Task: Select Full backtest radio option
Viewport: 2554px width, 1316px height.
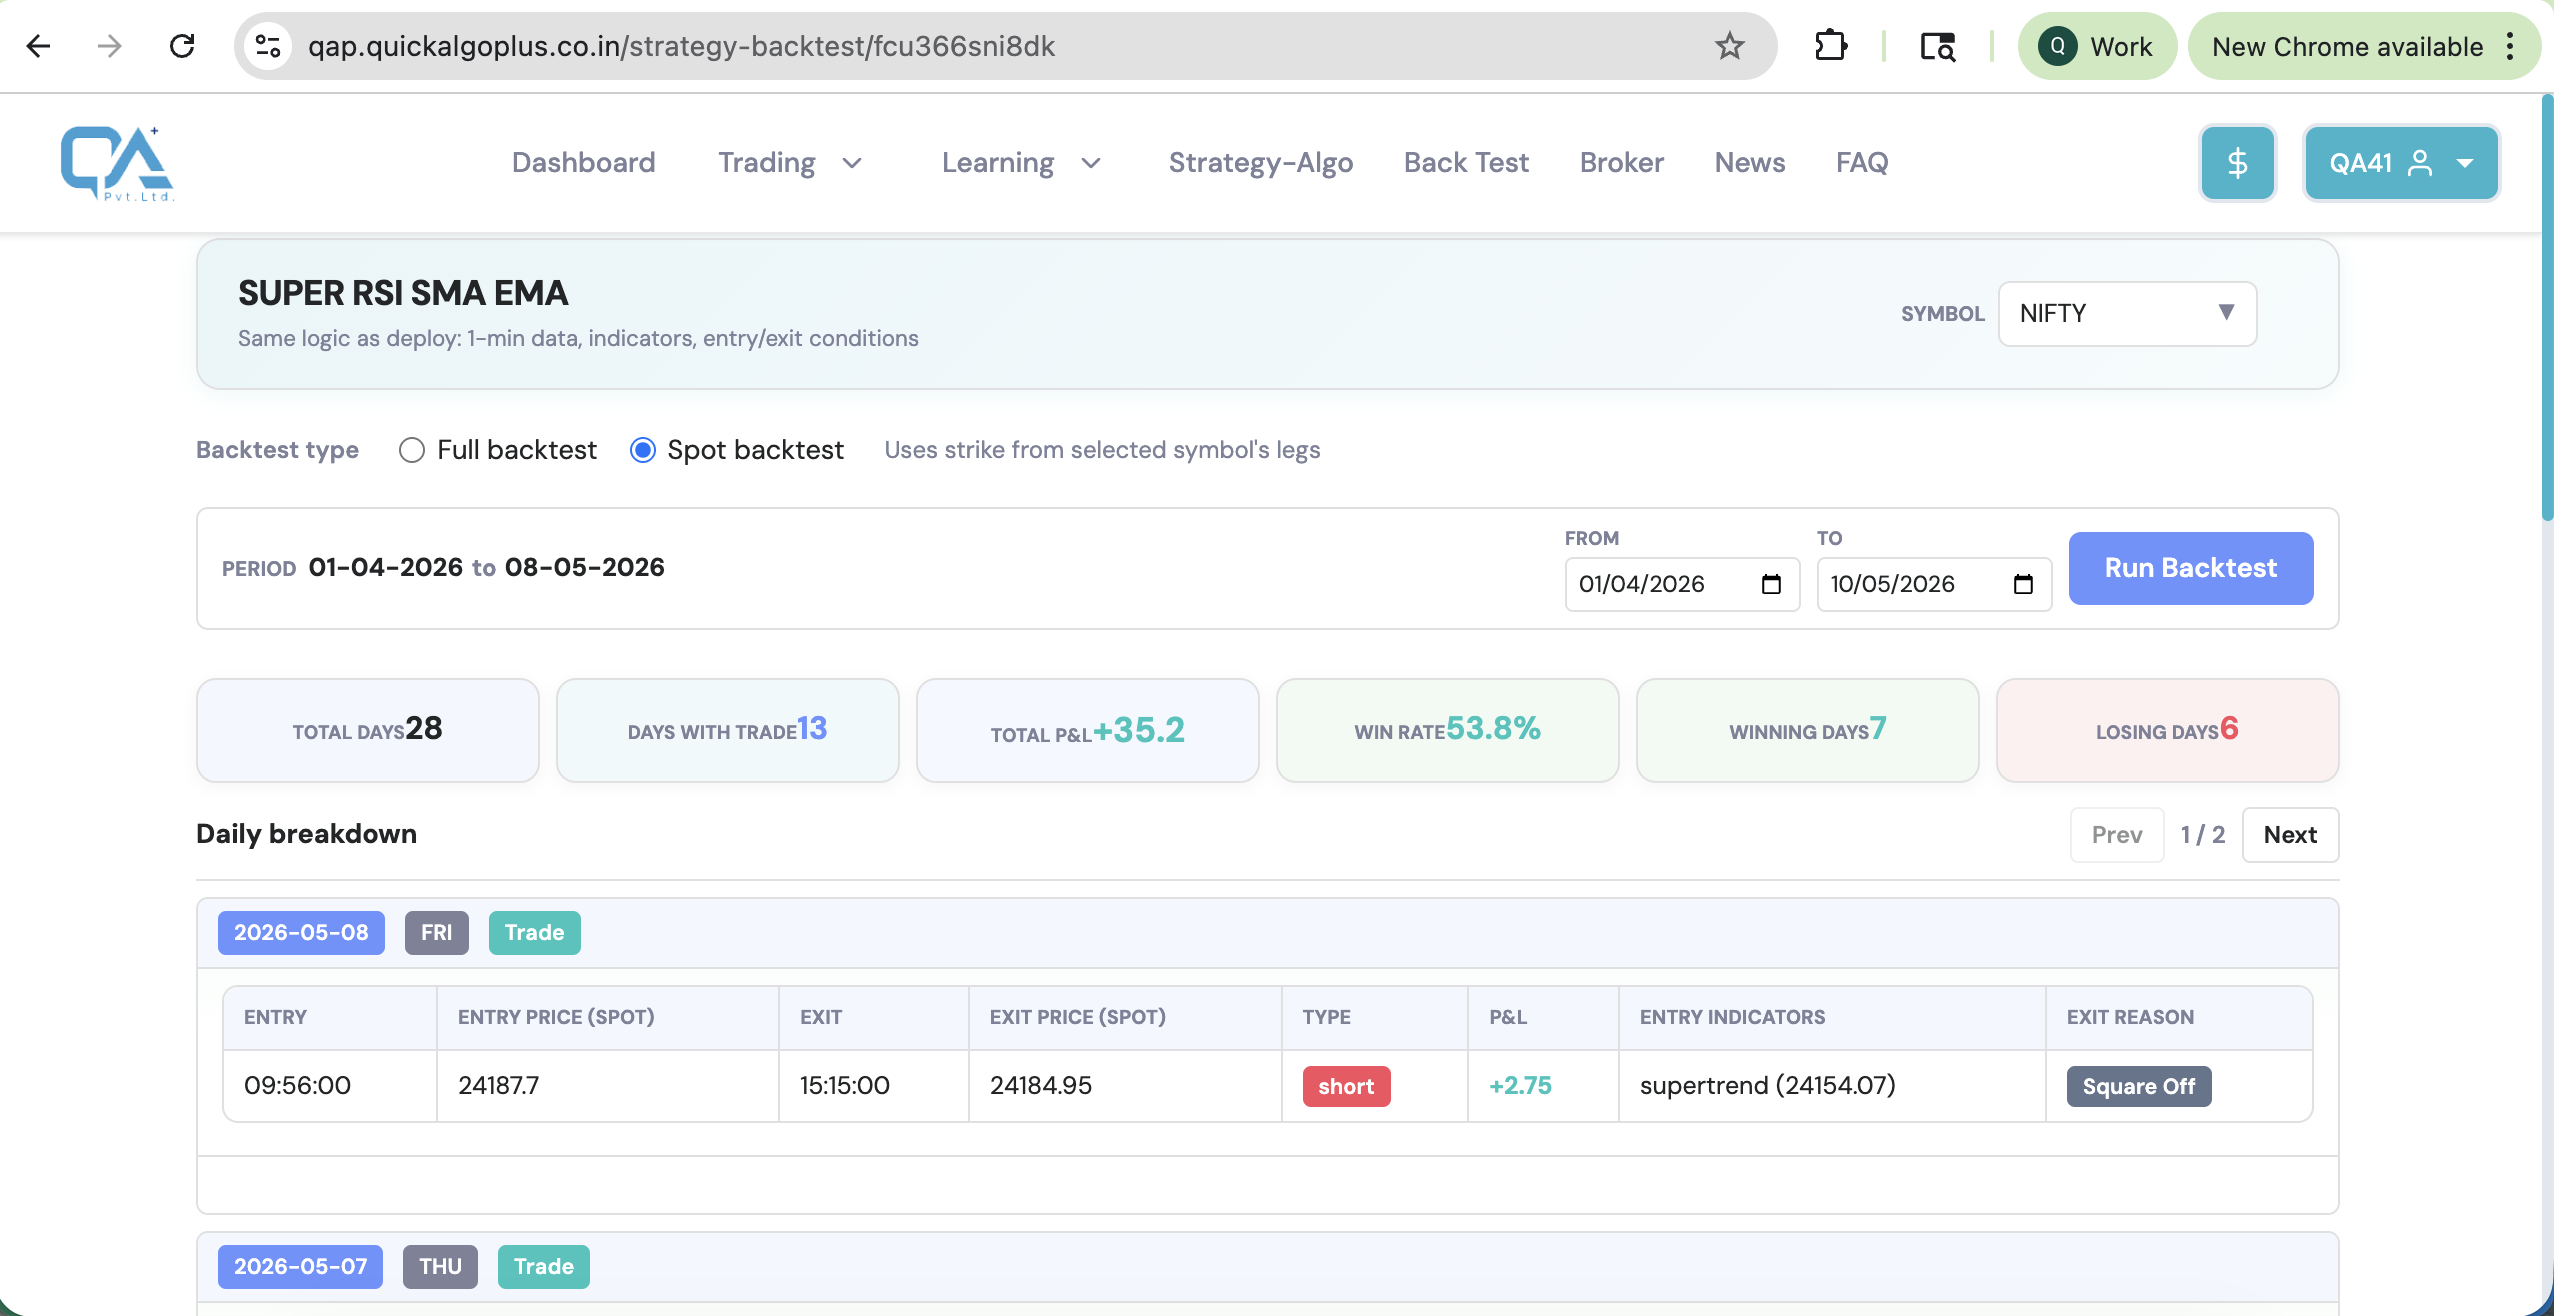Action: coord(411,450)
